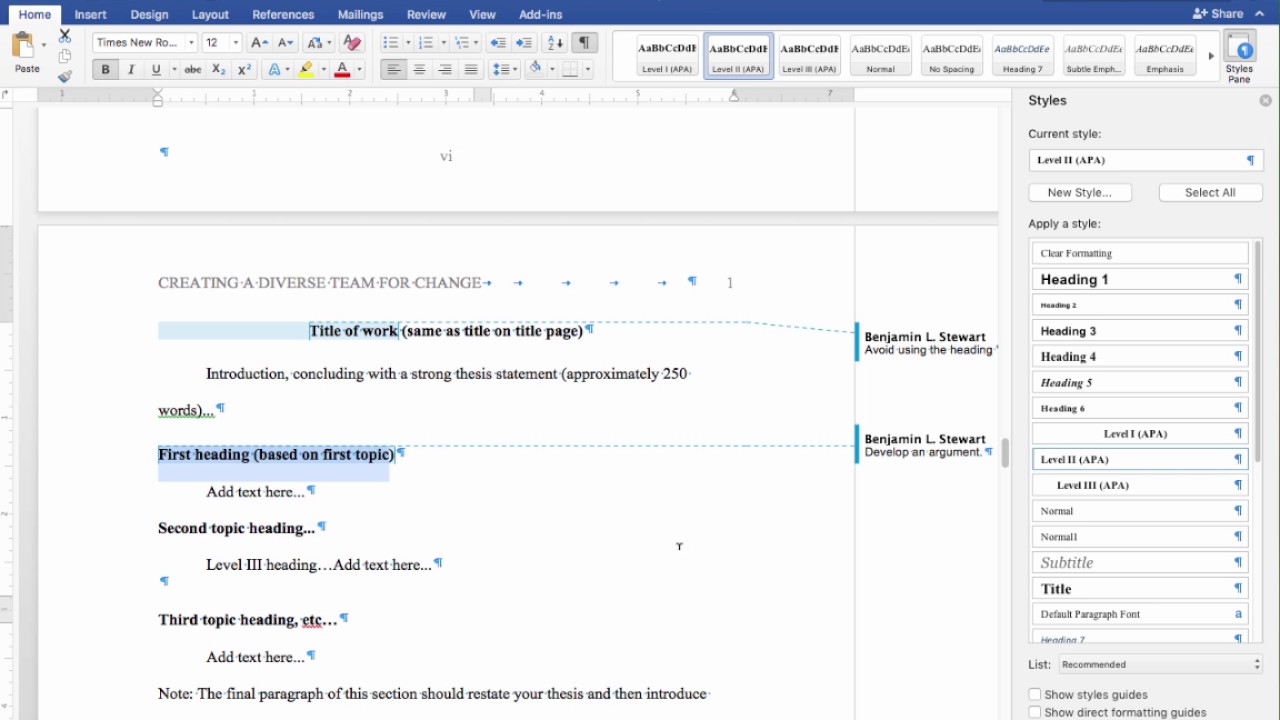This screenshot has height=720, width=1280.
Task: Toggle Italic formatting
Action: (130, 70)
